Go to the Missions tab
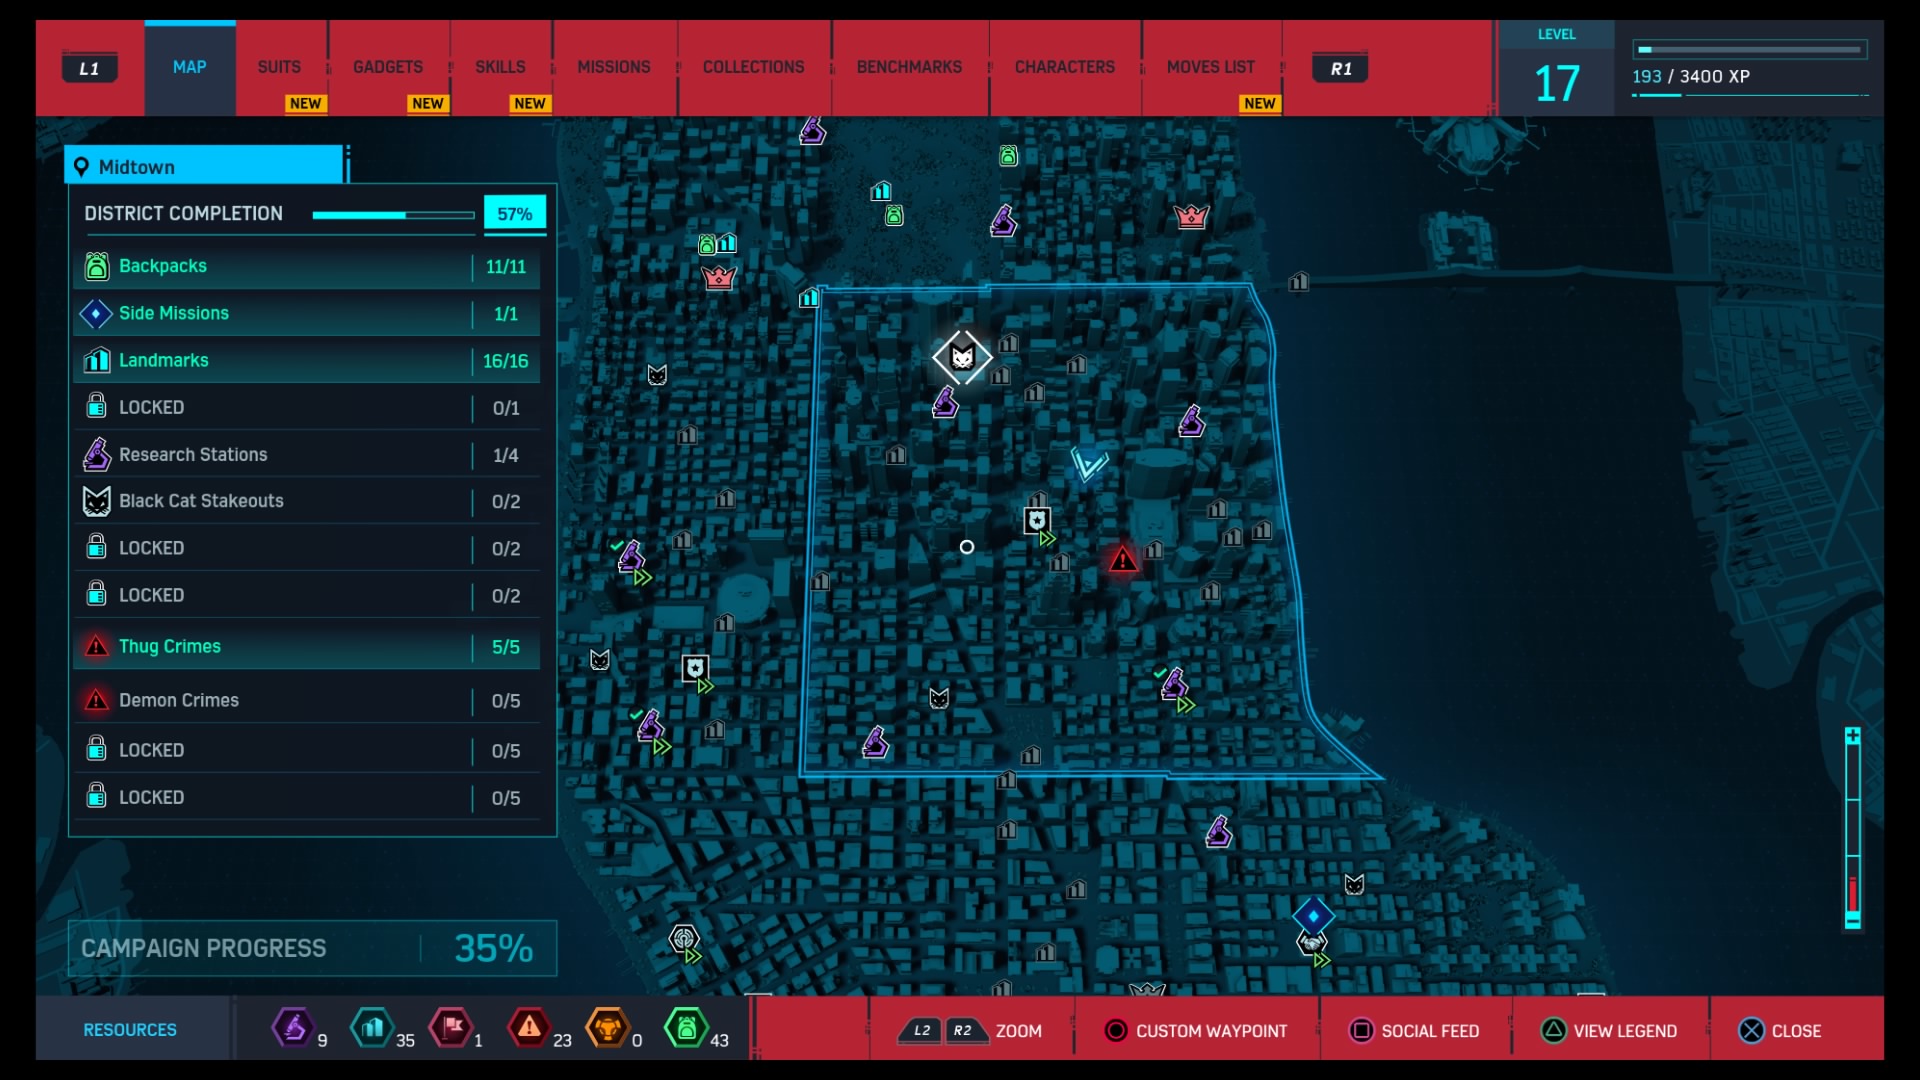The image size is (1920, 1080). (x=614, y=67)
